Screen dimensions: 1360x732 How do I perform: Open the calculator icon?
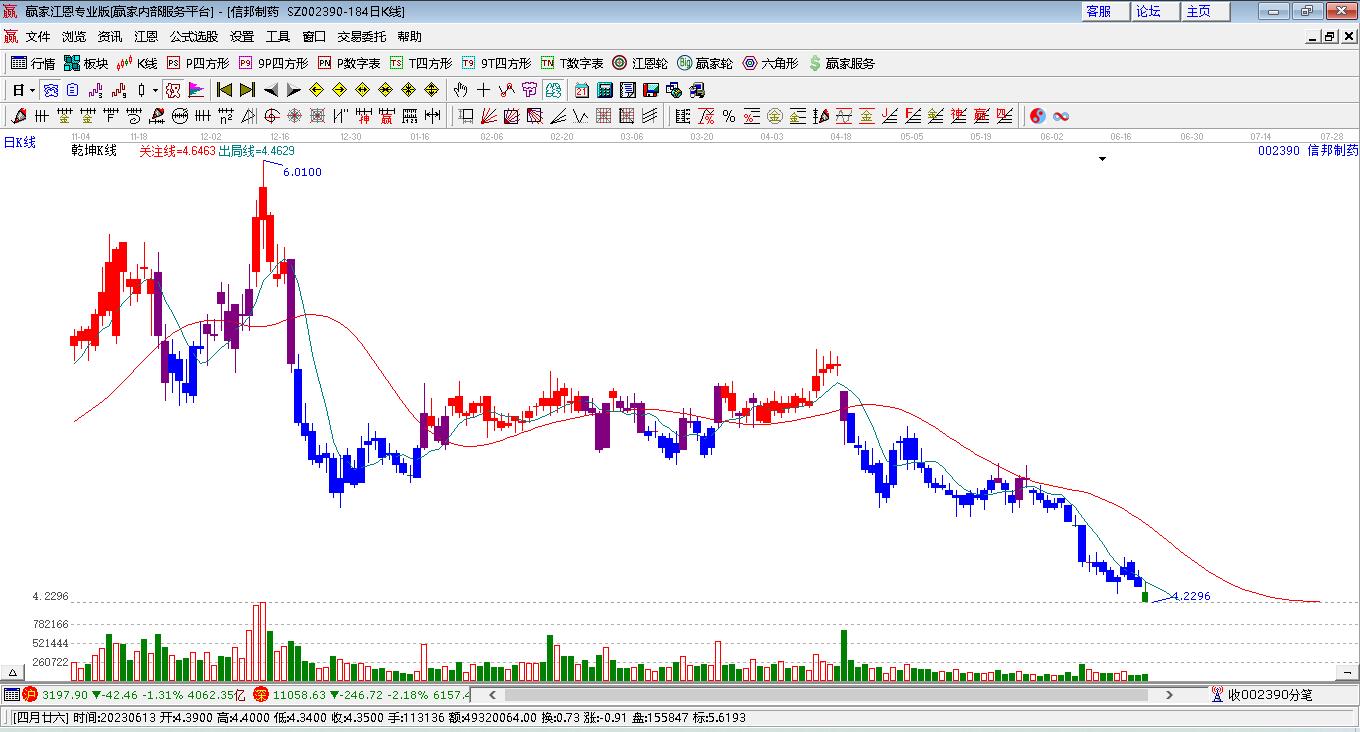[605, 90]
